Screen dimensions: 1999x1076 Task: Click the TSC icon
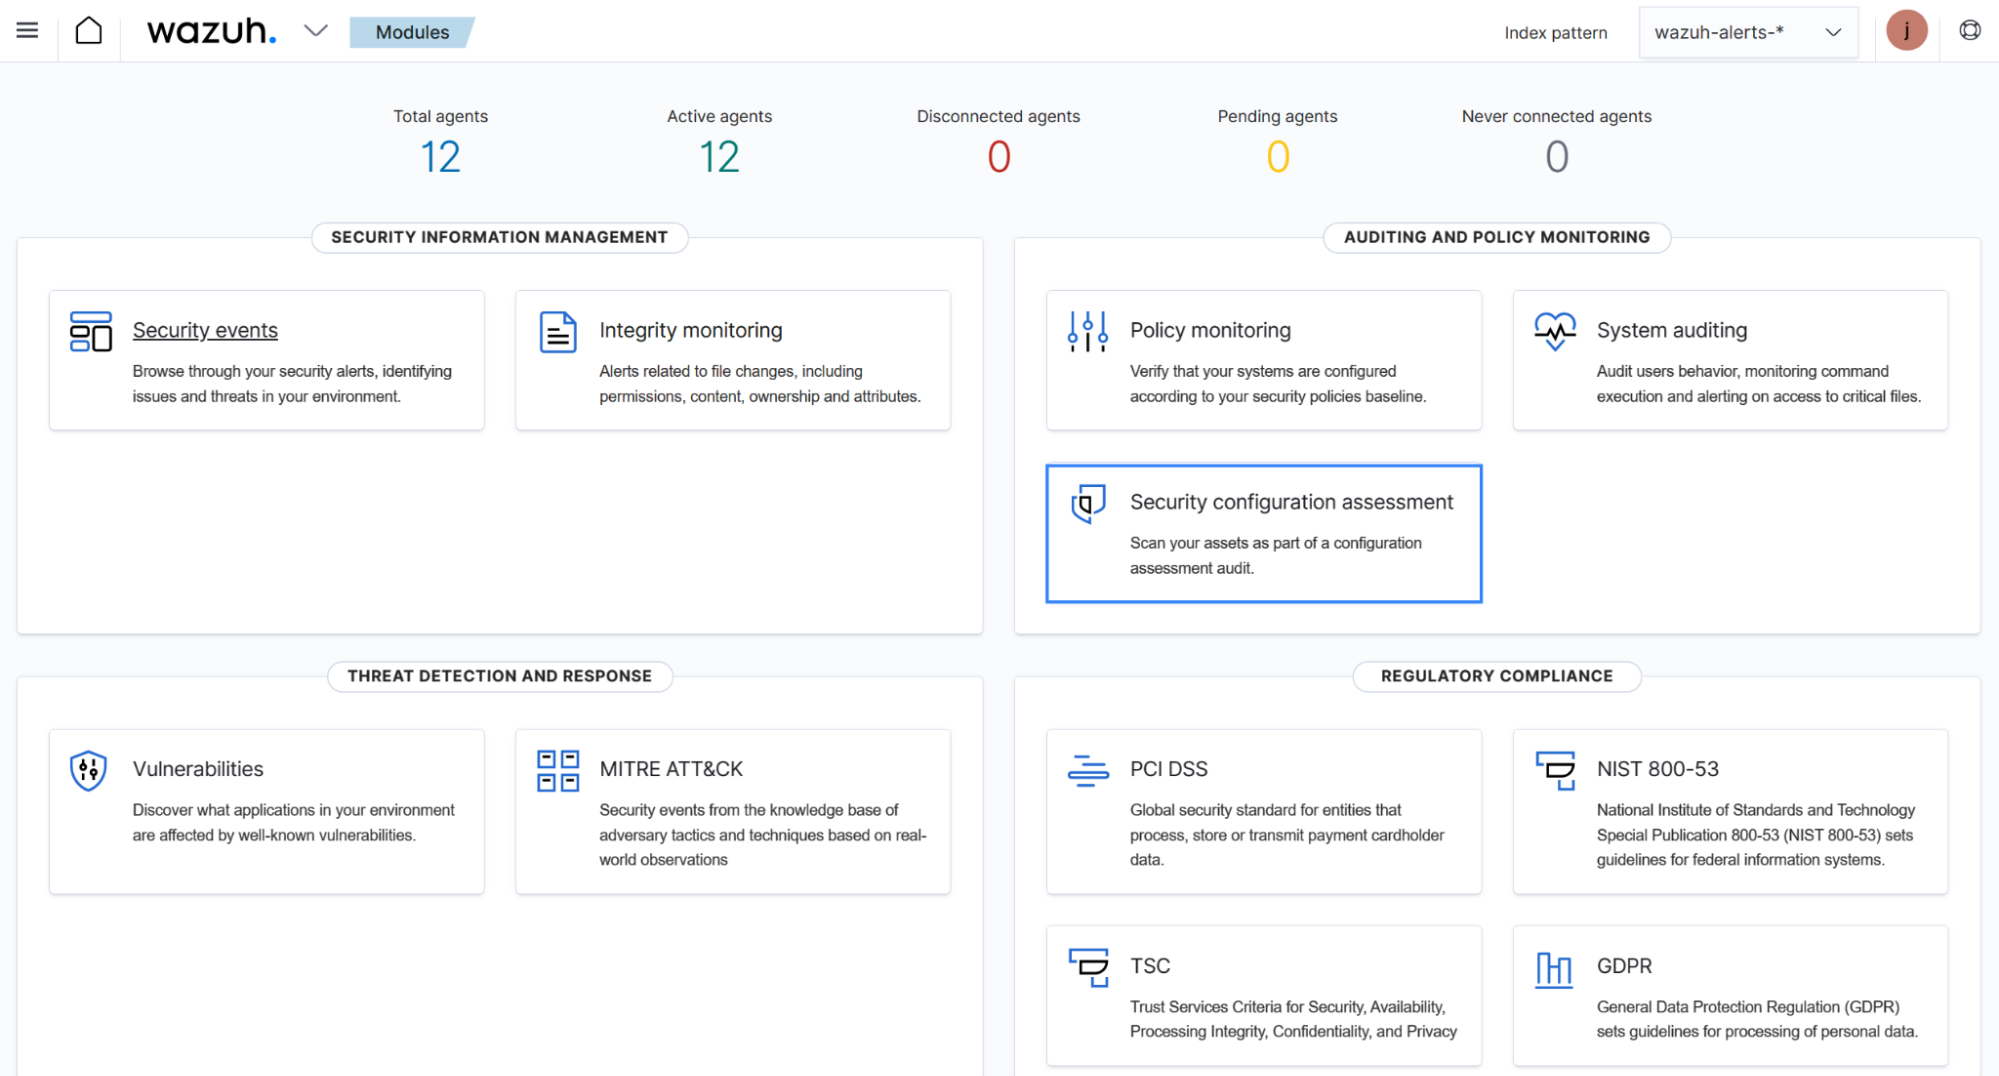coord(1088,967)
